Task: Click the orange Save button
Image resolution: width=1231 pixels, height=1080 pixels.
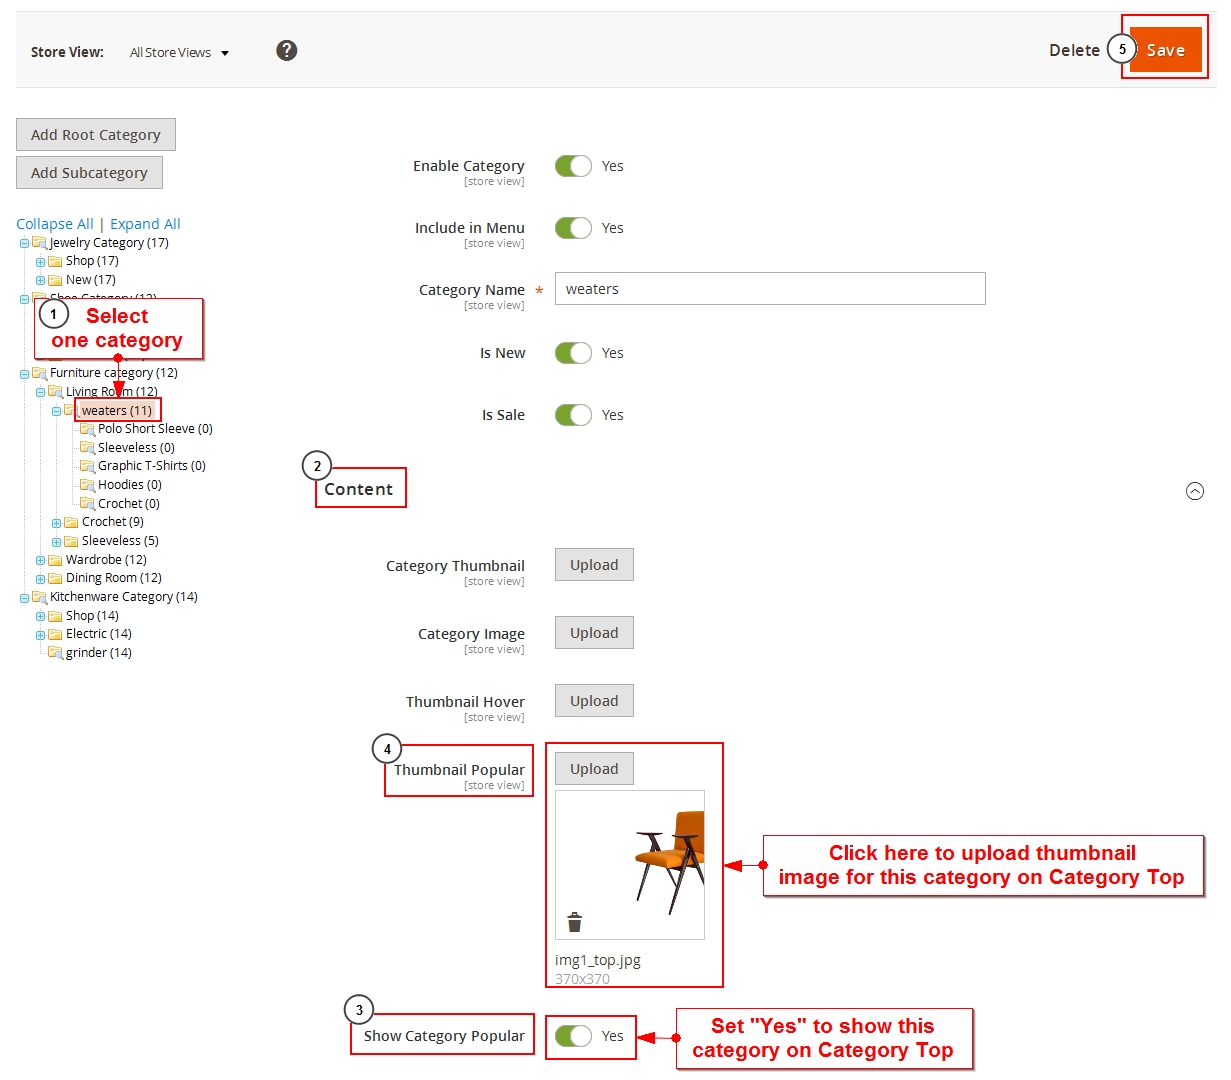Action: tap(1165, 50)
